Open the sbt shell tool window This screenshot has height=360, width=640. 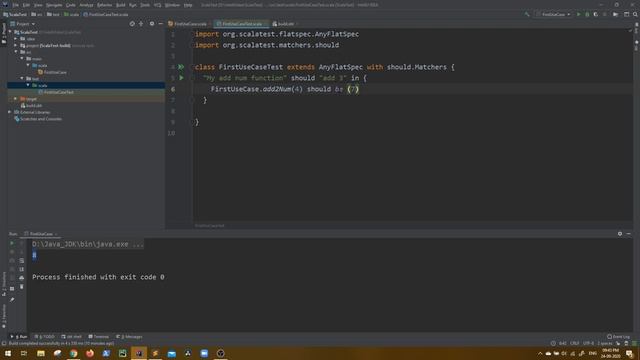71,337
